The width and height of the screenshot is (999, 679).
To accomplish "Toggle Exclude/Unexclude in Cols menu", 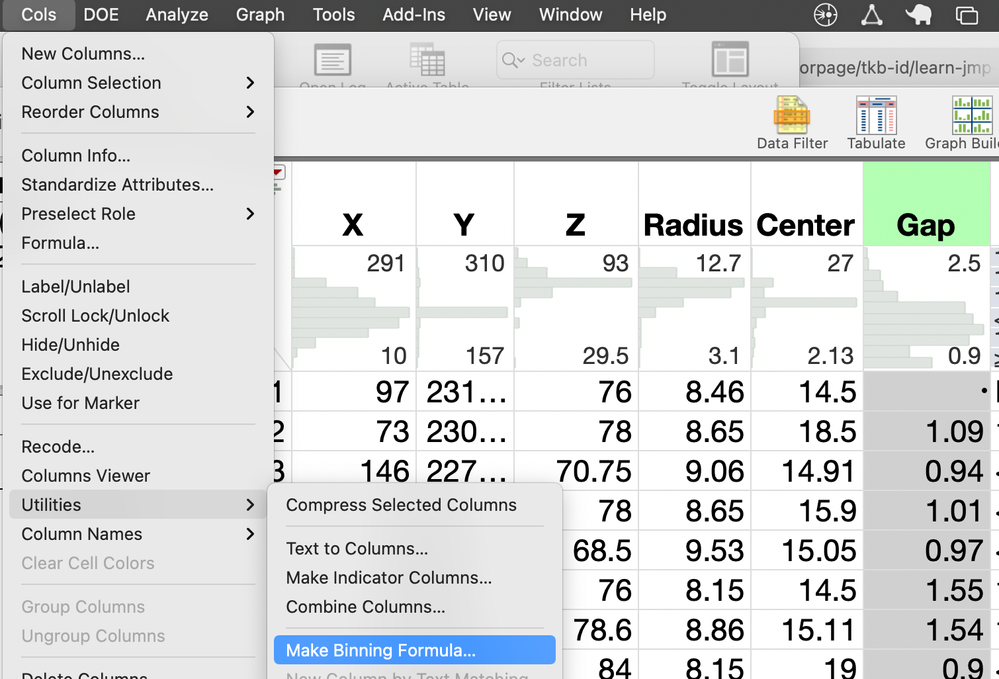I will coord(97,374).
